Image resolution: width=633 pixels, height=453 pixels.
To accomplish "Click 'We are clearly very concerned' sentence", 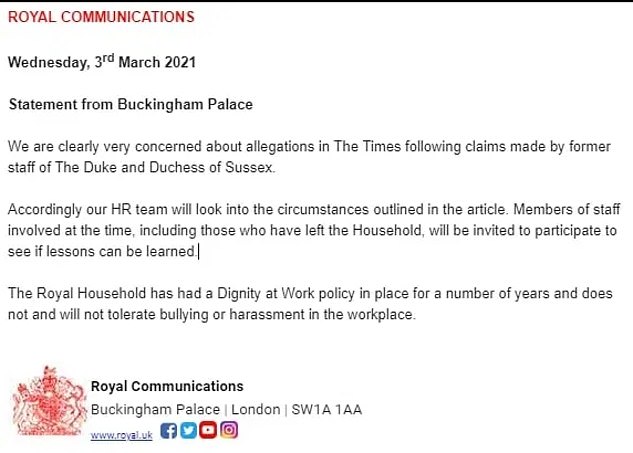I will tap(100, 146).
